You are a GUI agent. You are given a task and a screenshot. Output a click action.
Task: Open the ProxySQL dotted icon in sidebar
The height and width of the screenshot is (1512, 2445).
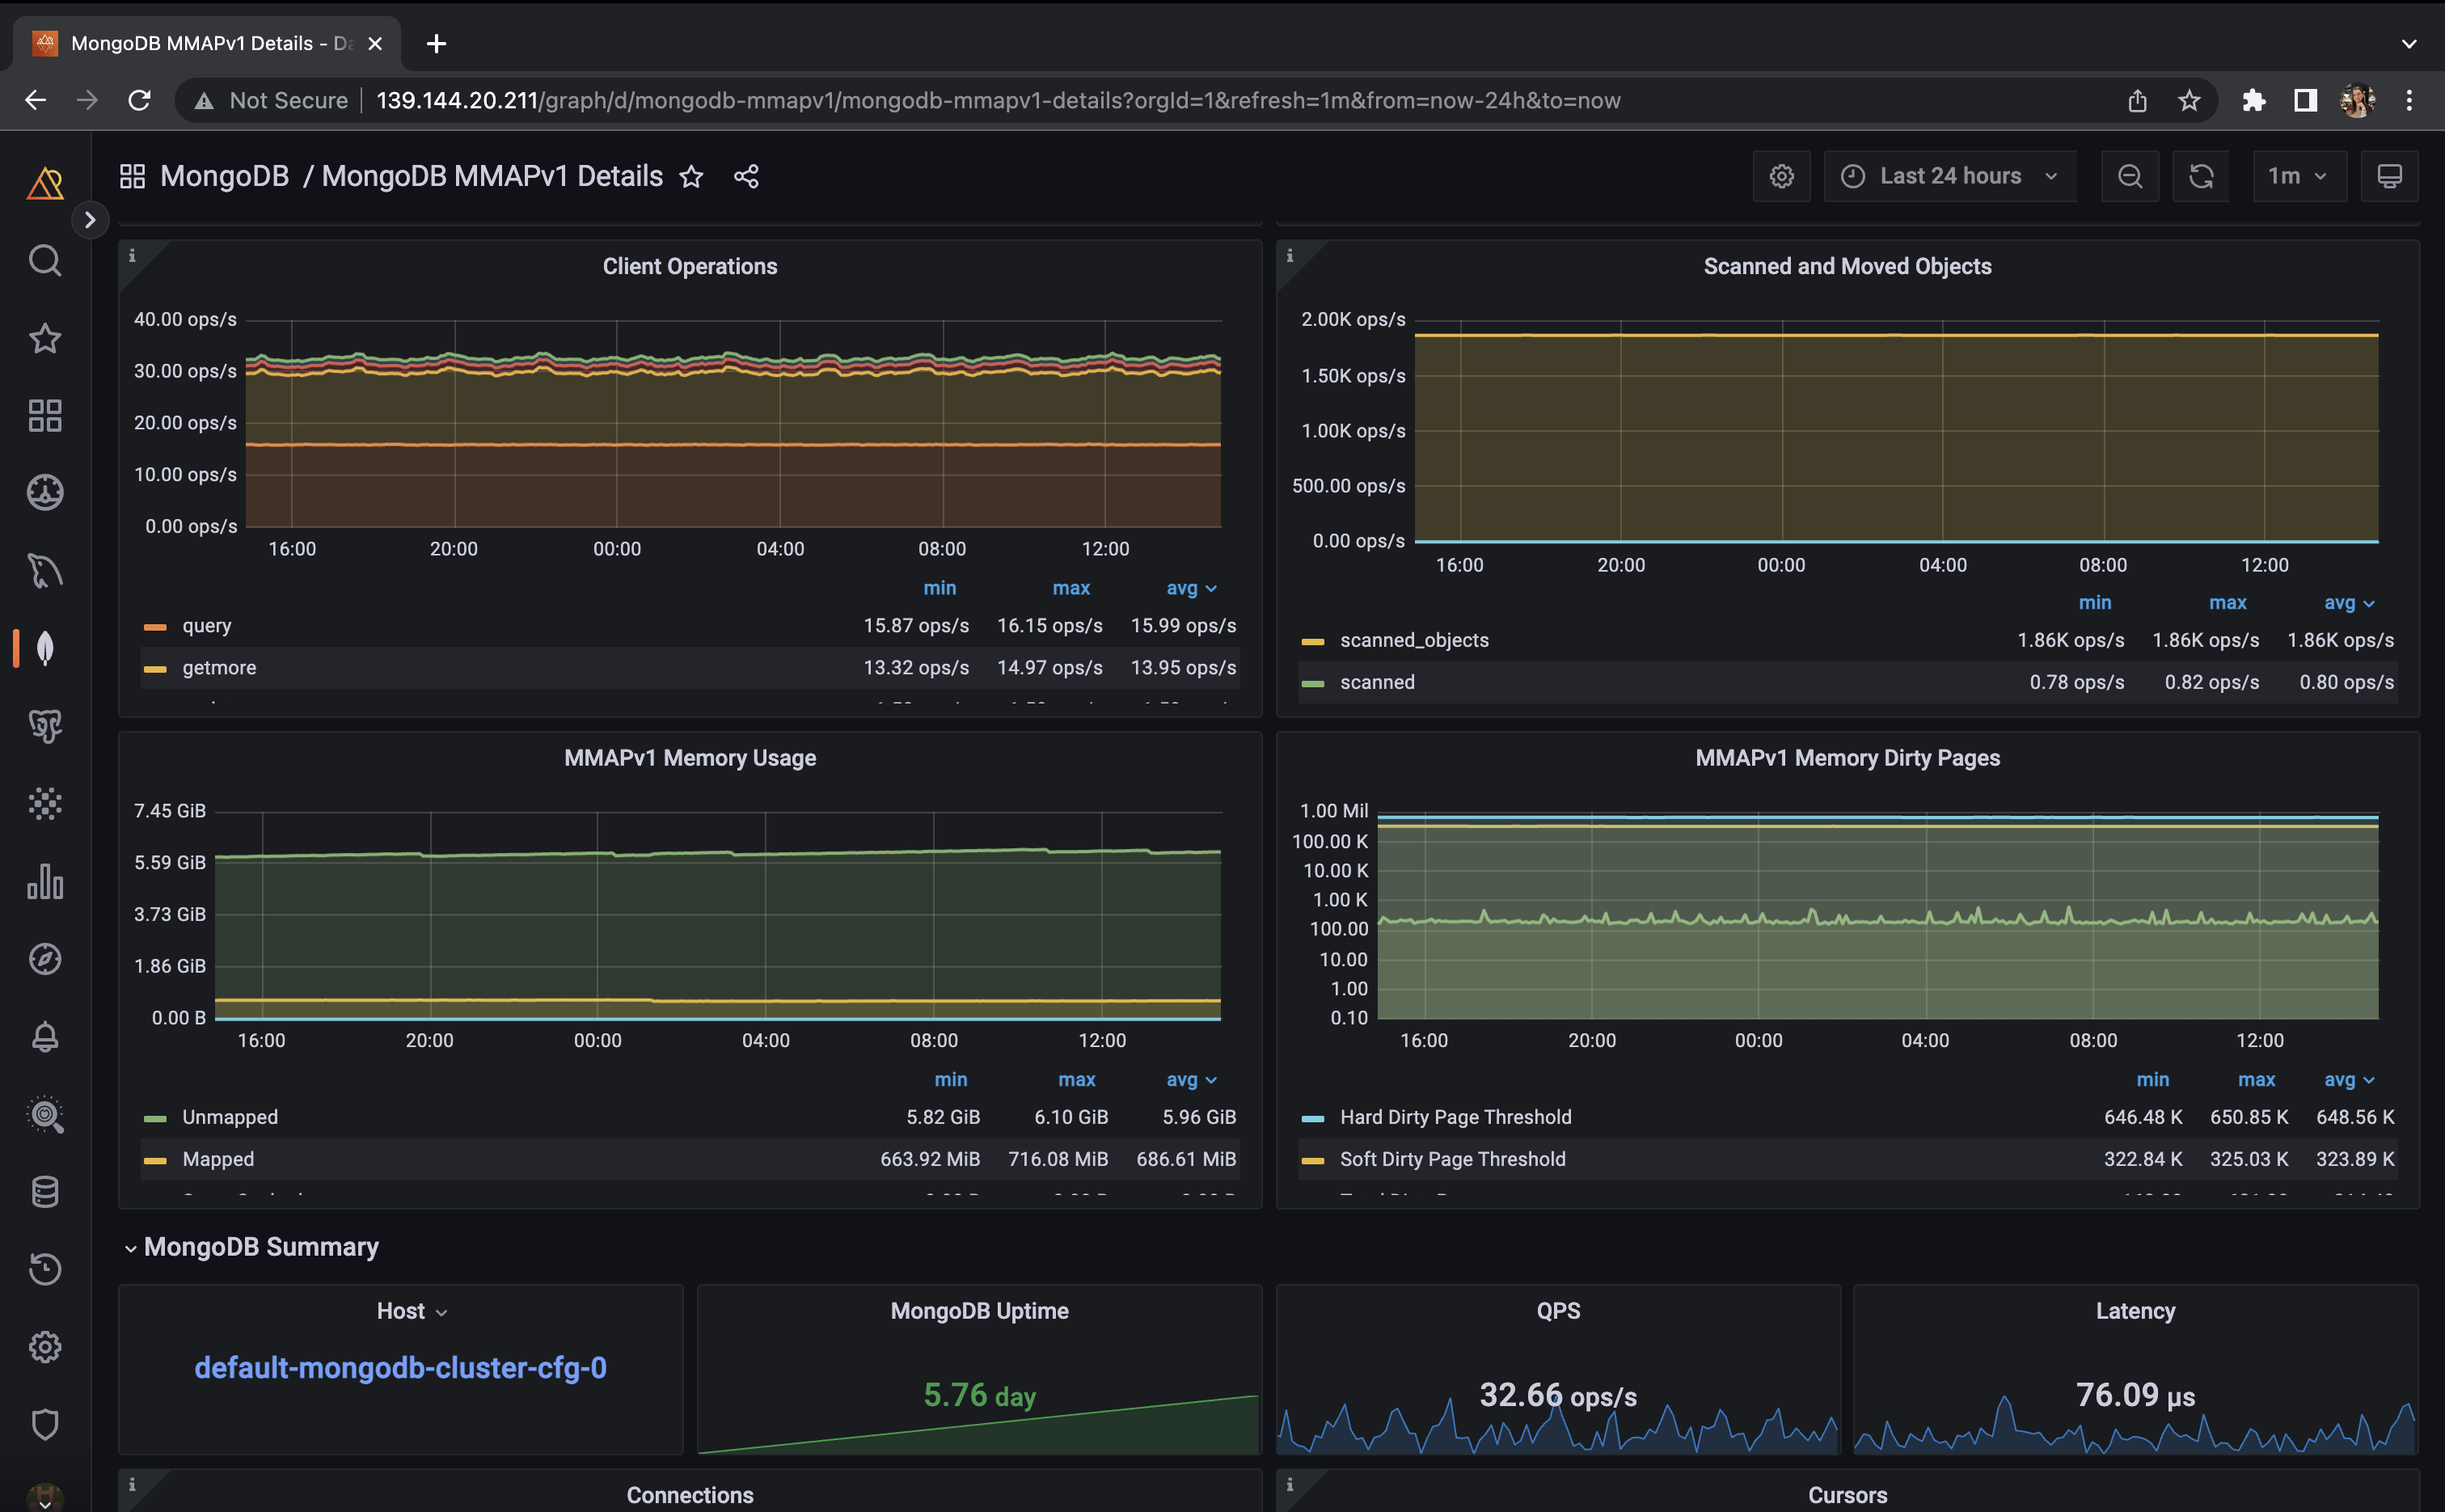point(45,803)
